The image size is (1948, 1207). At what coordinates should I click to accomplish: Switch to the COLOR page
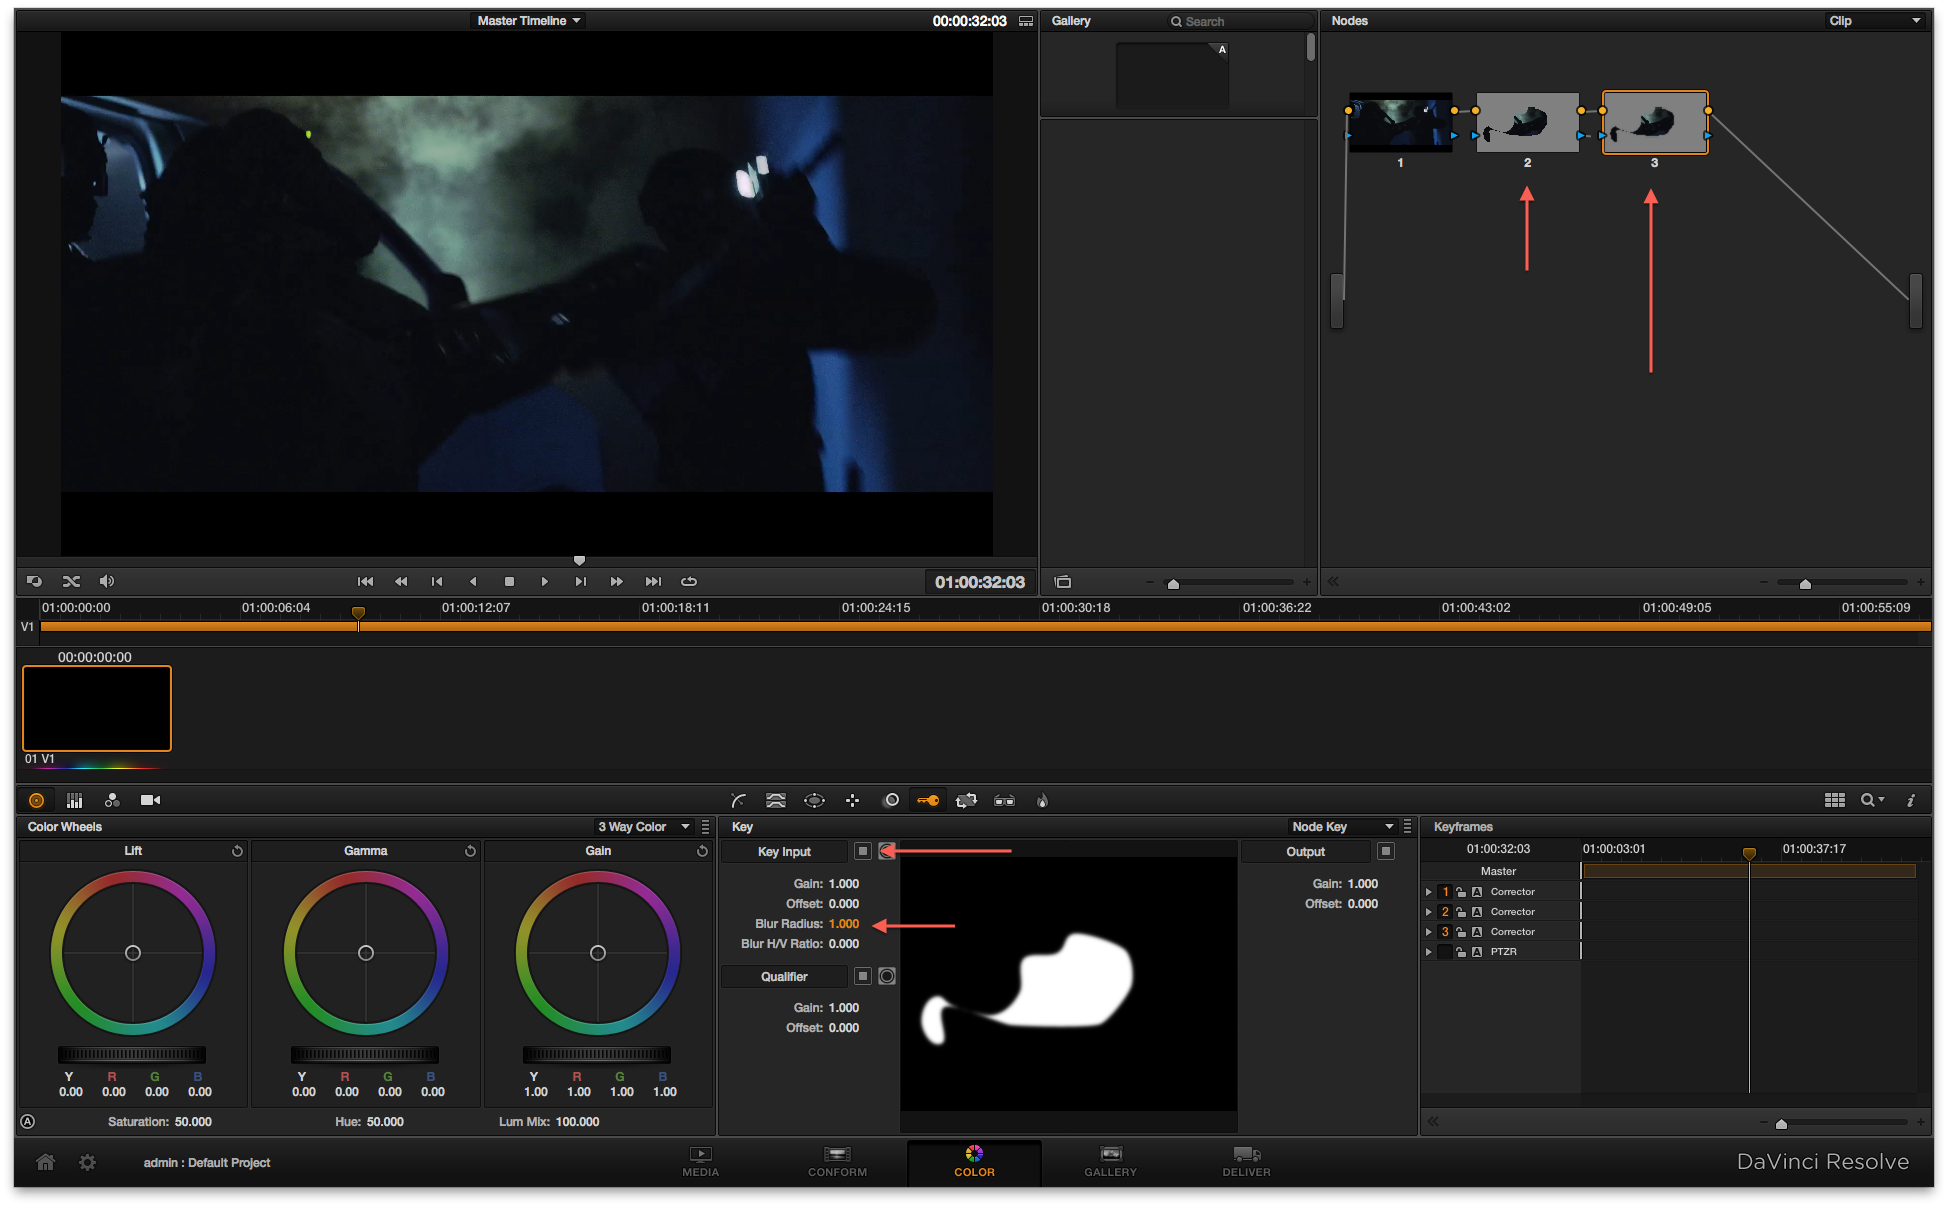point(974,1162)
